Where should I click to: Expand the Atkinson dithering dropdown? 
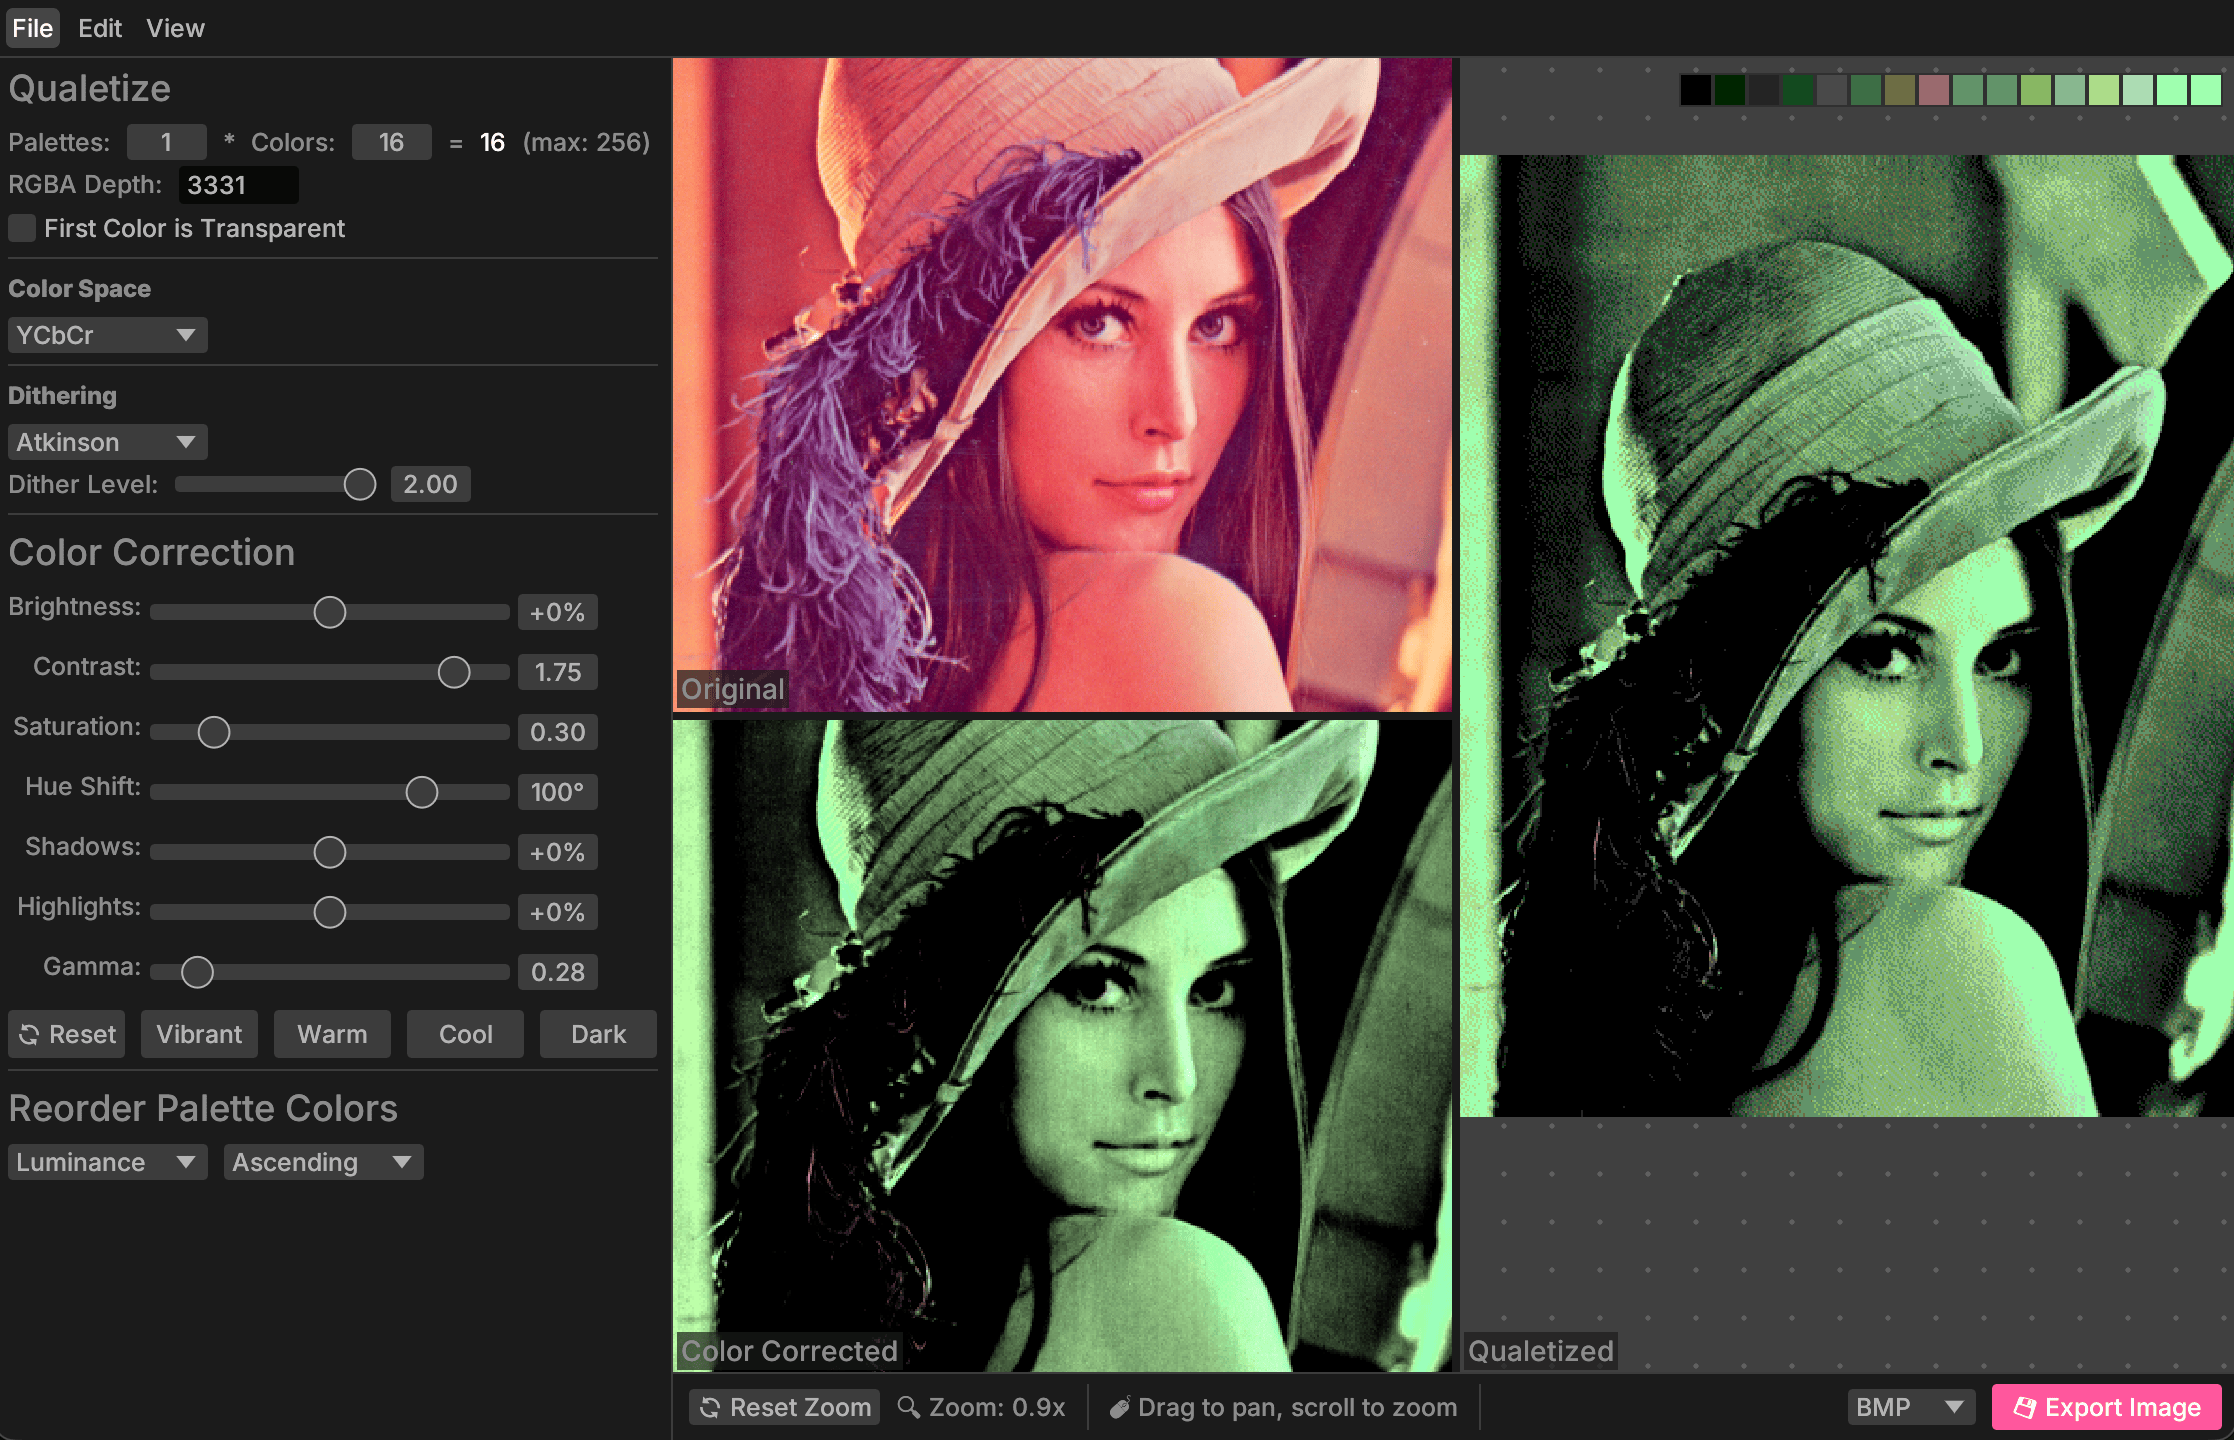pos(107,442)
